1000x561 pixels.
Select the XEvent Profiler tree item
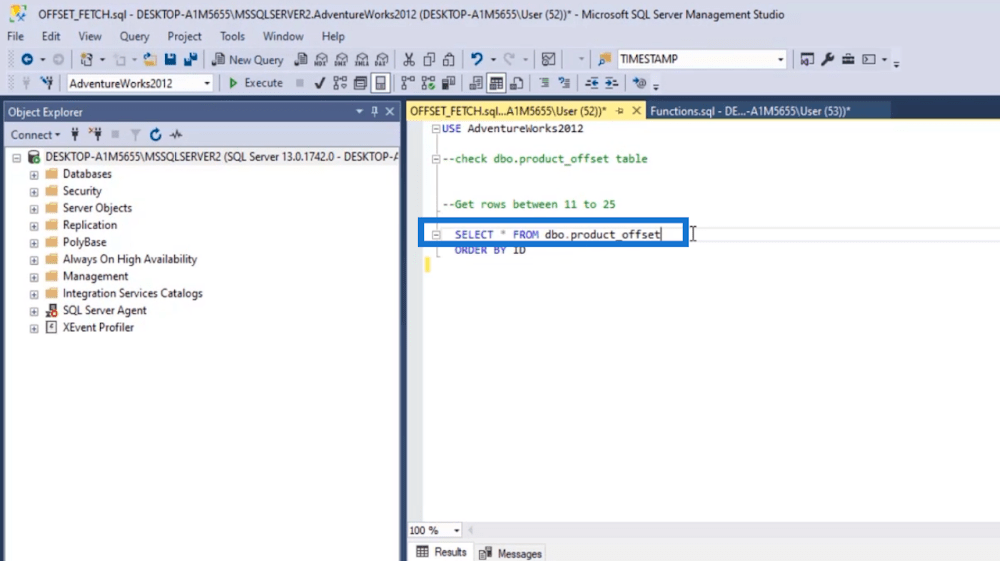click(98, 328)
